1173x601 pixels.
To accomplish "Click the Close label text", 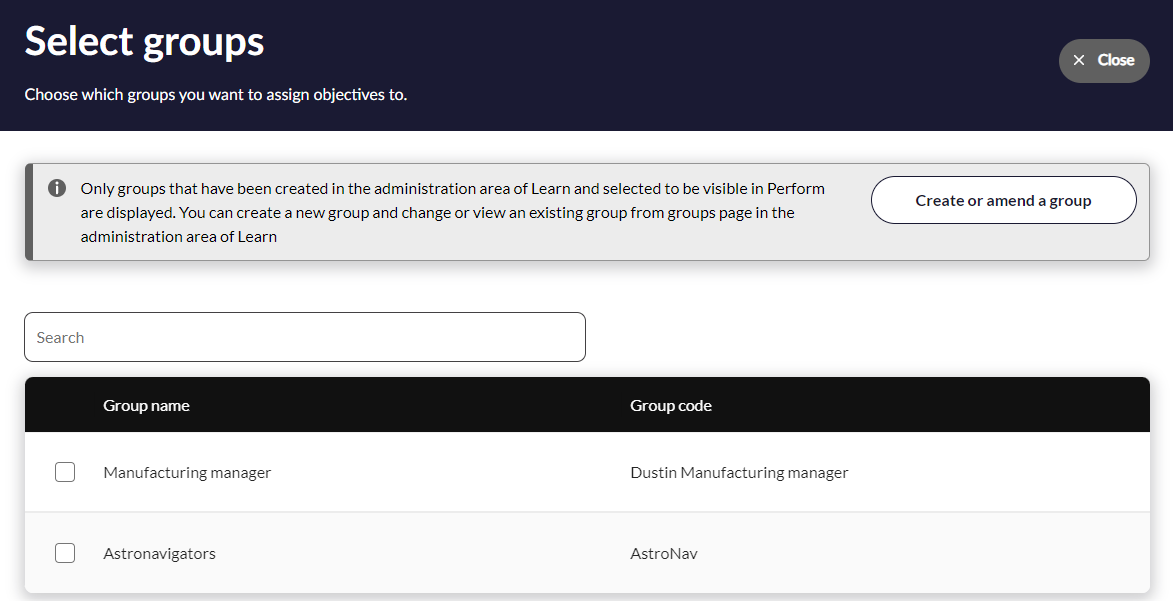I will pyautogui.click(x=1116, y=61).
